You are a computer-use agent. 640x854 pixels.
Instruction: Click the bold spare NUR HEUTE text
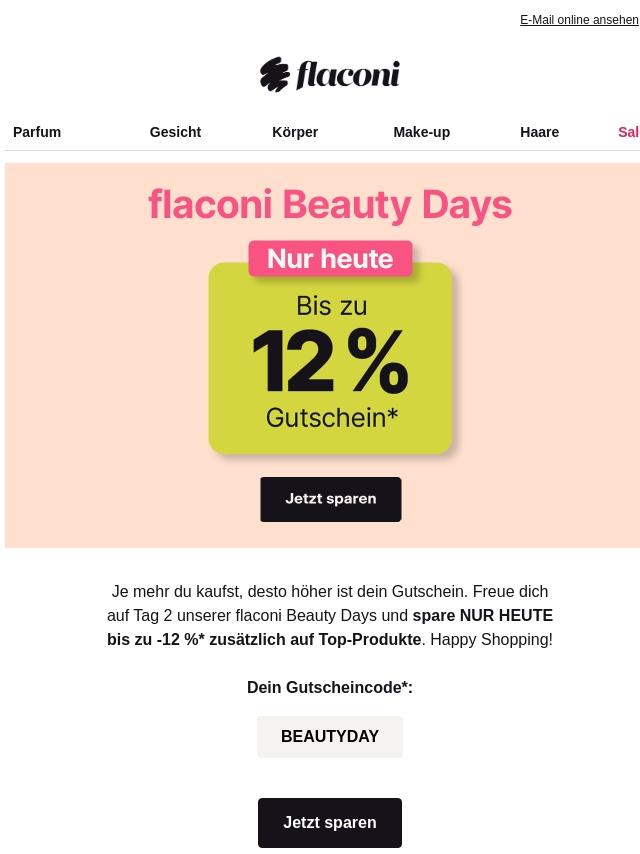(483, 615)
